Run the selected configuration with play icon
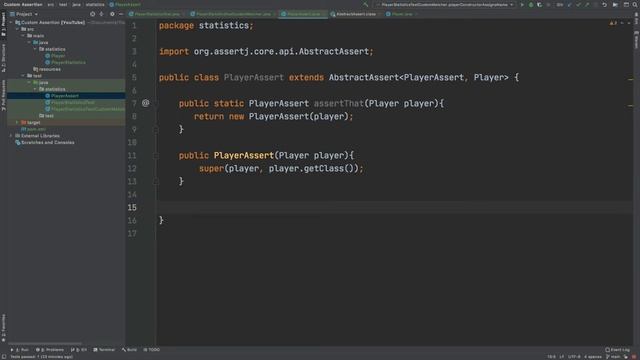 522,4
